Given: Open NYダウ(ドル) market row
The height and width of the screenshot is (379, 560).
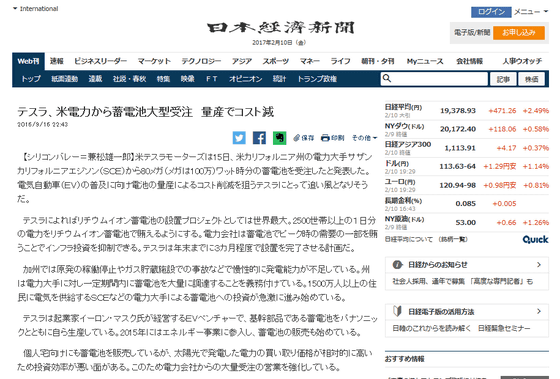Looking at the screenshot, I should coord(466,129).
